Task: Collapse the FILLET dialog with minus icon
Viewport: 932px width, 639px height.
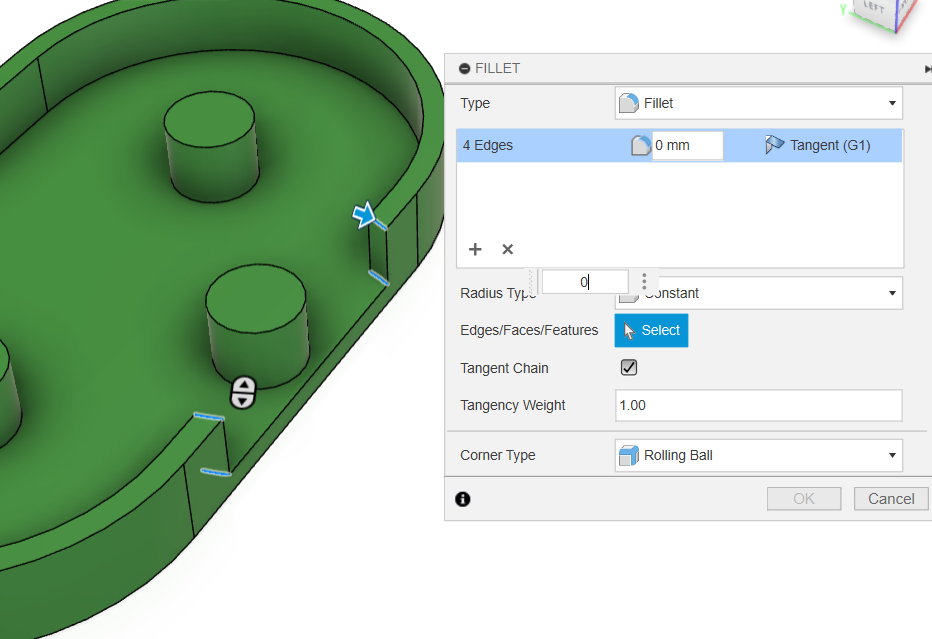Action: 464,69
